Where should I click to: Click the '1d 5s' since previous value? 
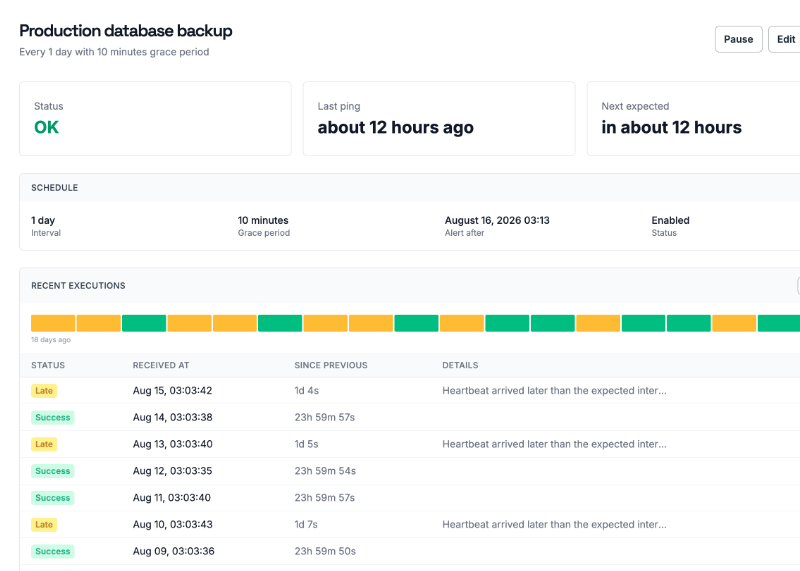coord(306,444)
